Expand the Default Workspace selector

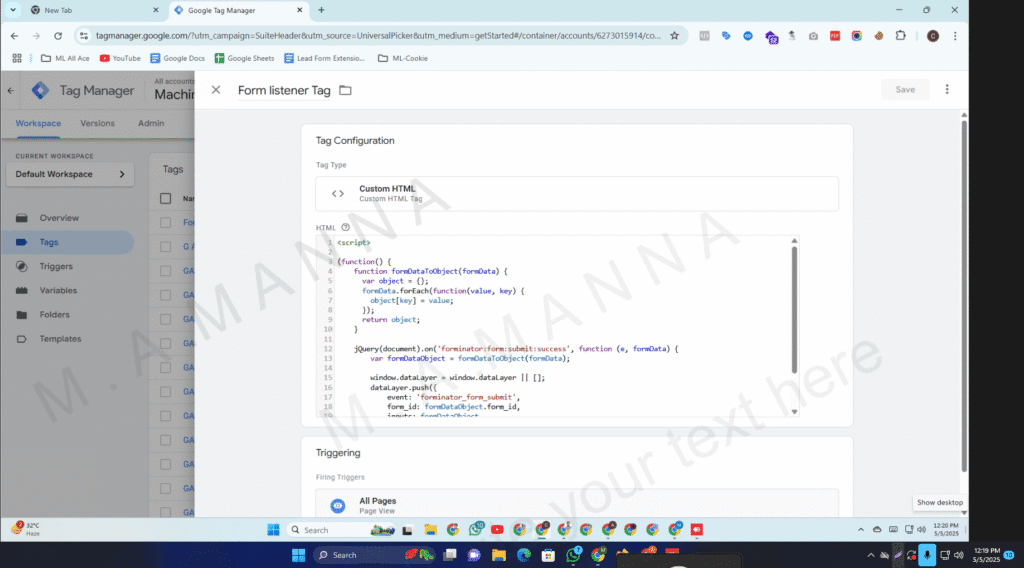pyautogui.click(x=69, y=174)
